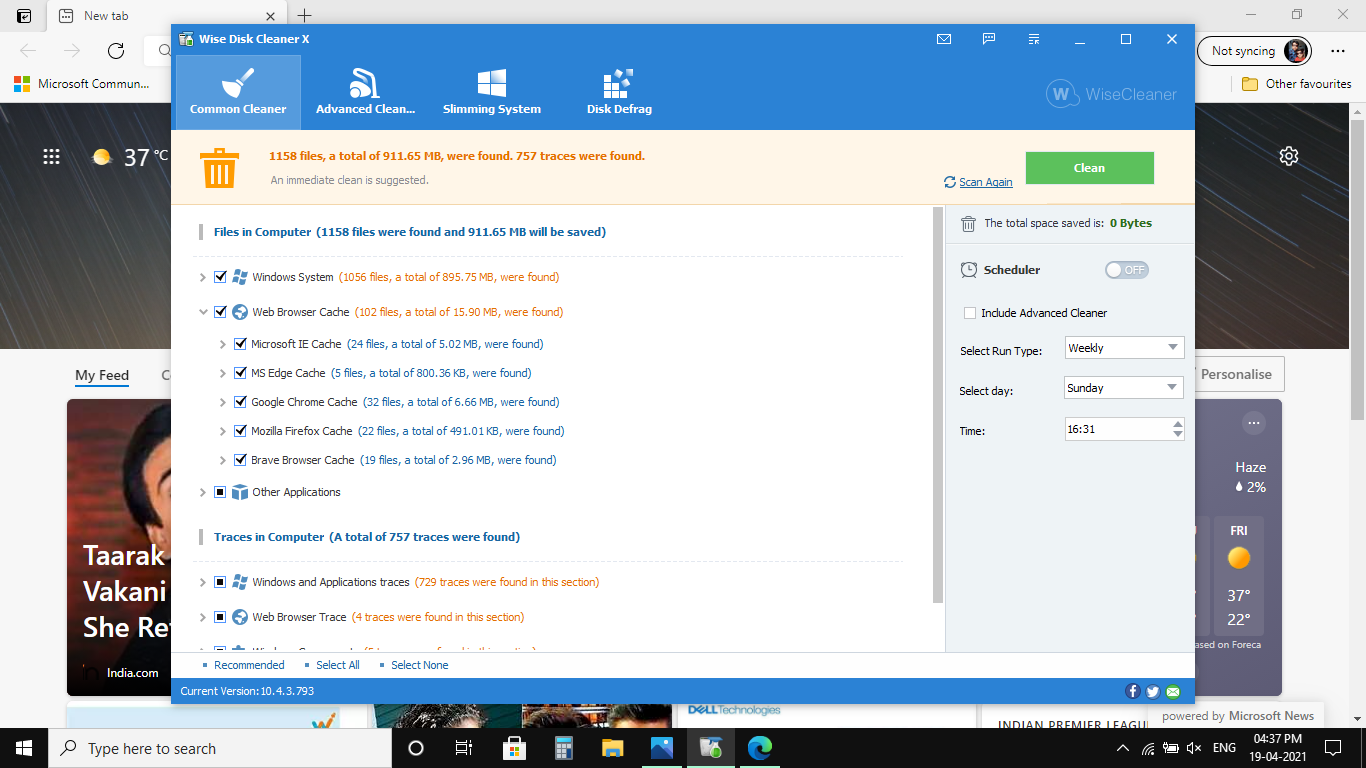Collapse the Web Browser Cache section
Screen dimensions: 1366x768
[x=203, y=312]
